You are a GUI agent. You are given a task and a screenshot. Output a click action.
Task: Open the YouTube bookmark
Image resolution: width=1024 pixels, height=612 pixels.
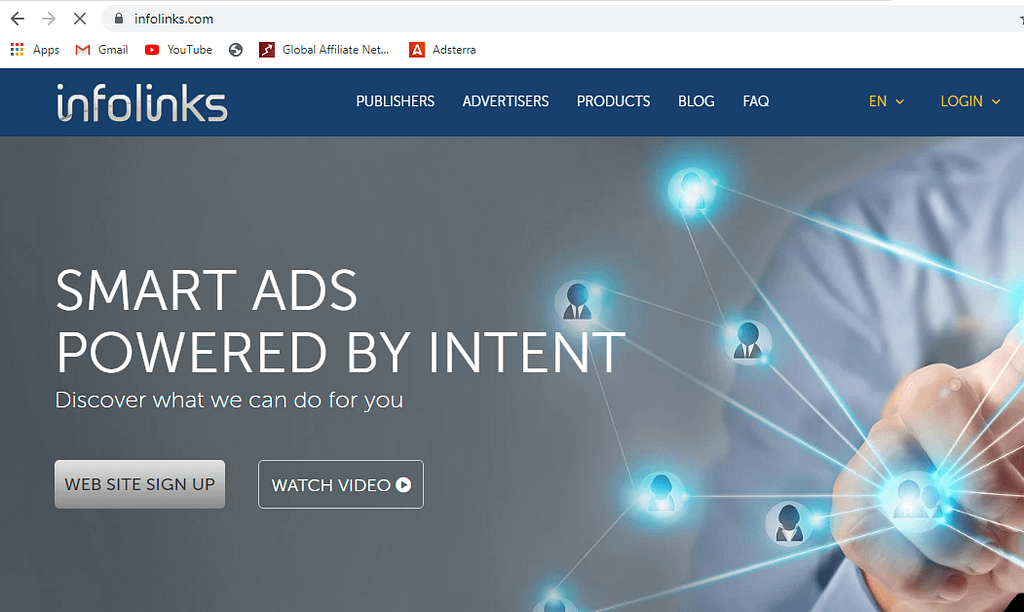coord(178,50)
